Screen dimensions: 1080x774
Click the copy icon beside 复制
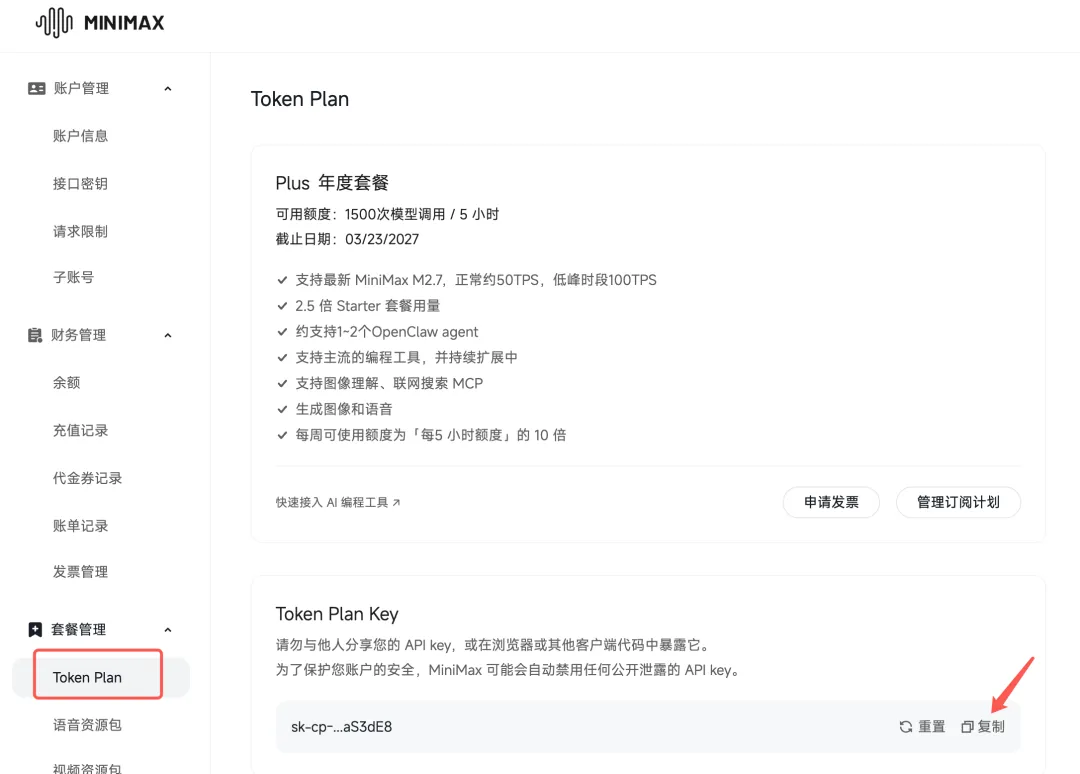pyautogui.click(x=967, y=726)
